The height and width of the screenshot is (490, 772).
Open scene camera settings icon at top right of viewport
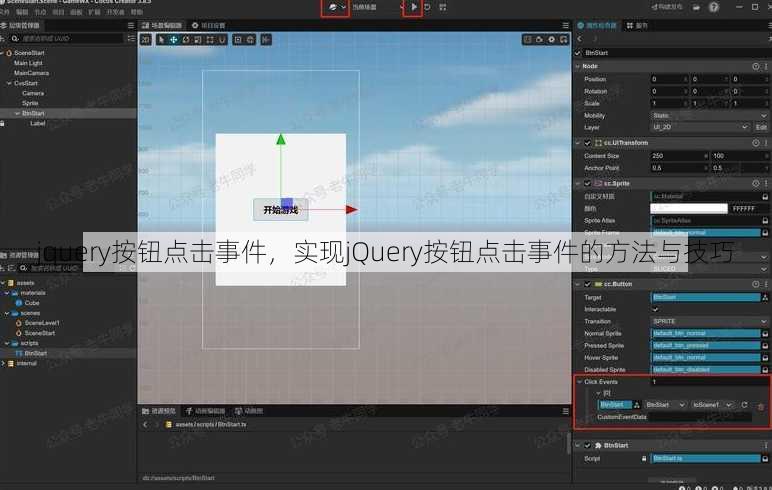[540, 39]
